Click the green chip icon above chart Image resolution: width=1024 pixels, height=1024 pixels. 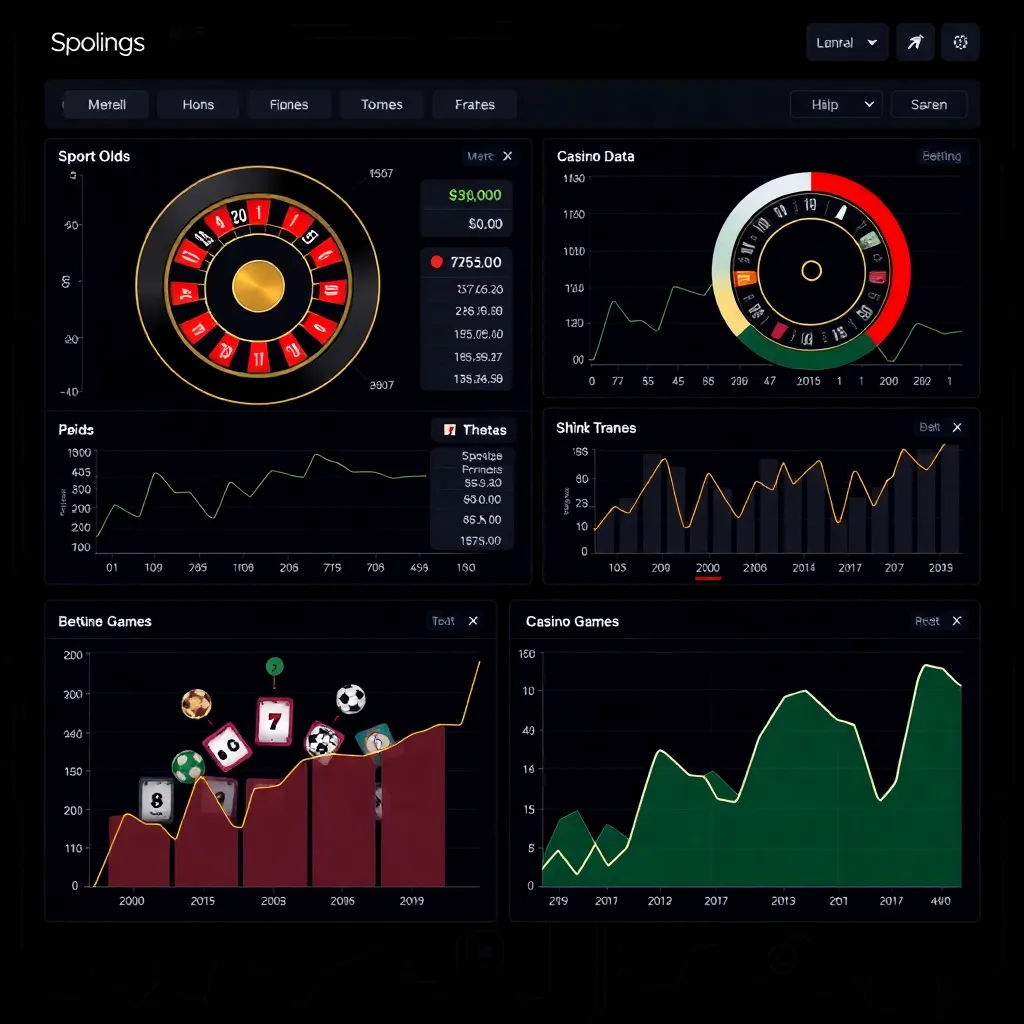click(274, 666)
